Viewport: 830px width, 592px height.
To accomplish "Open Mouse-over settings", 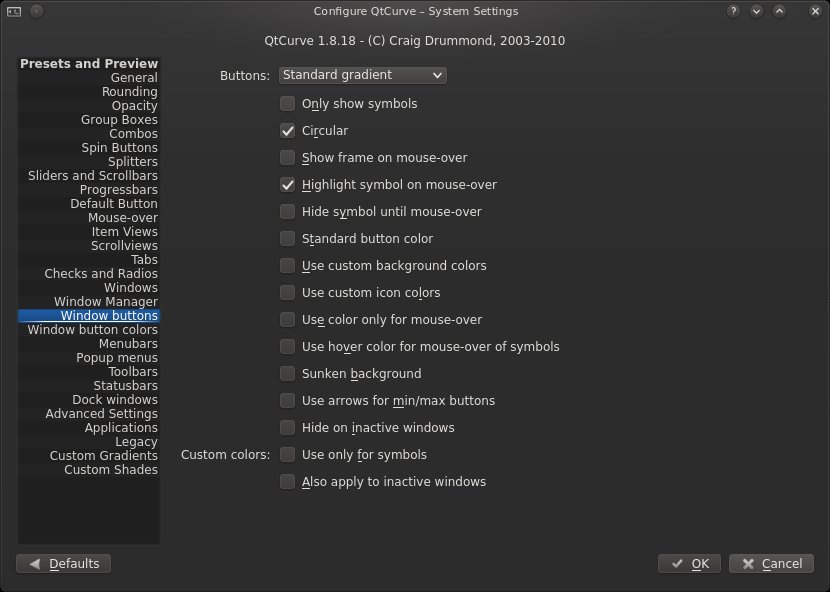I will 89,218.
